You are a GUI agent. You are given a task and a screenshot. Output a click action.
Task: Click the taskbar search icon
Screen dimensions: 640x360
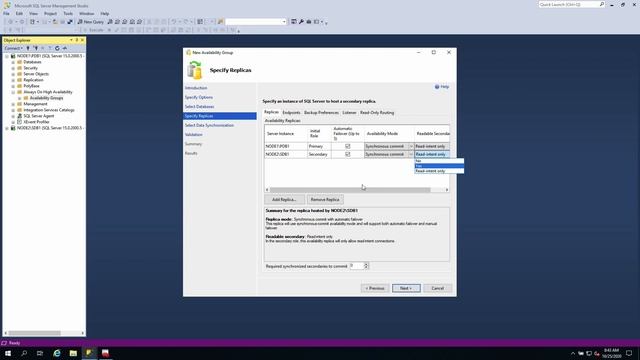24,353
